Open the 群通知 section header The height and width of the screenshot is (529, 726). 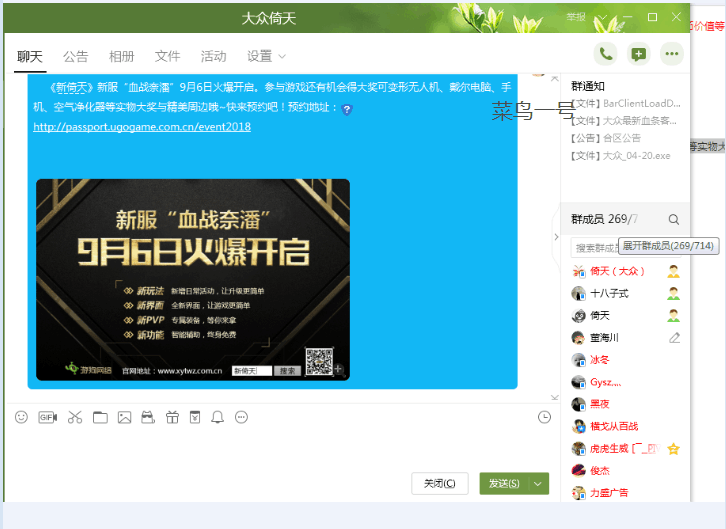(588, 86)
